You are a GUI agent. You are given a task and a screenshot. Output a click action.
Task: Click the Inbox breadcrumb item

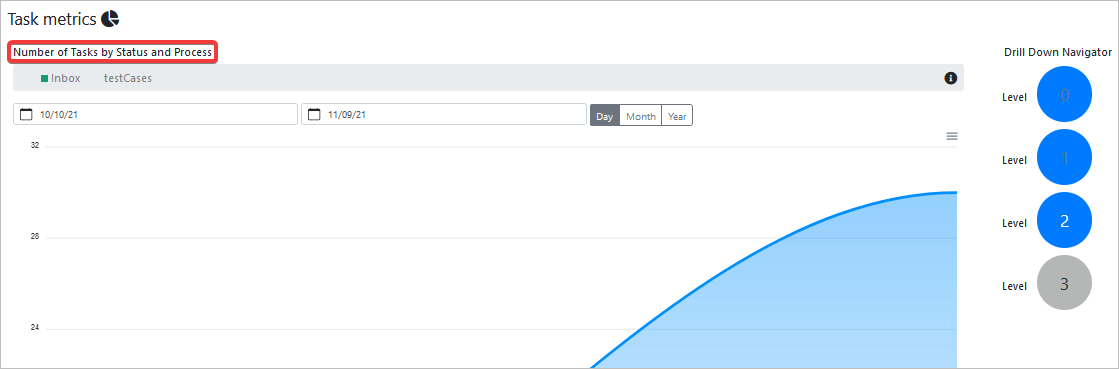point(66,79)
